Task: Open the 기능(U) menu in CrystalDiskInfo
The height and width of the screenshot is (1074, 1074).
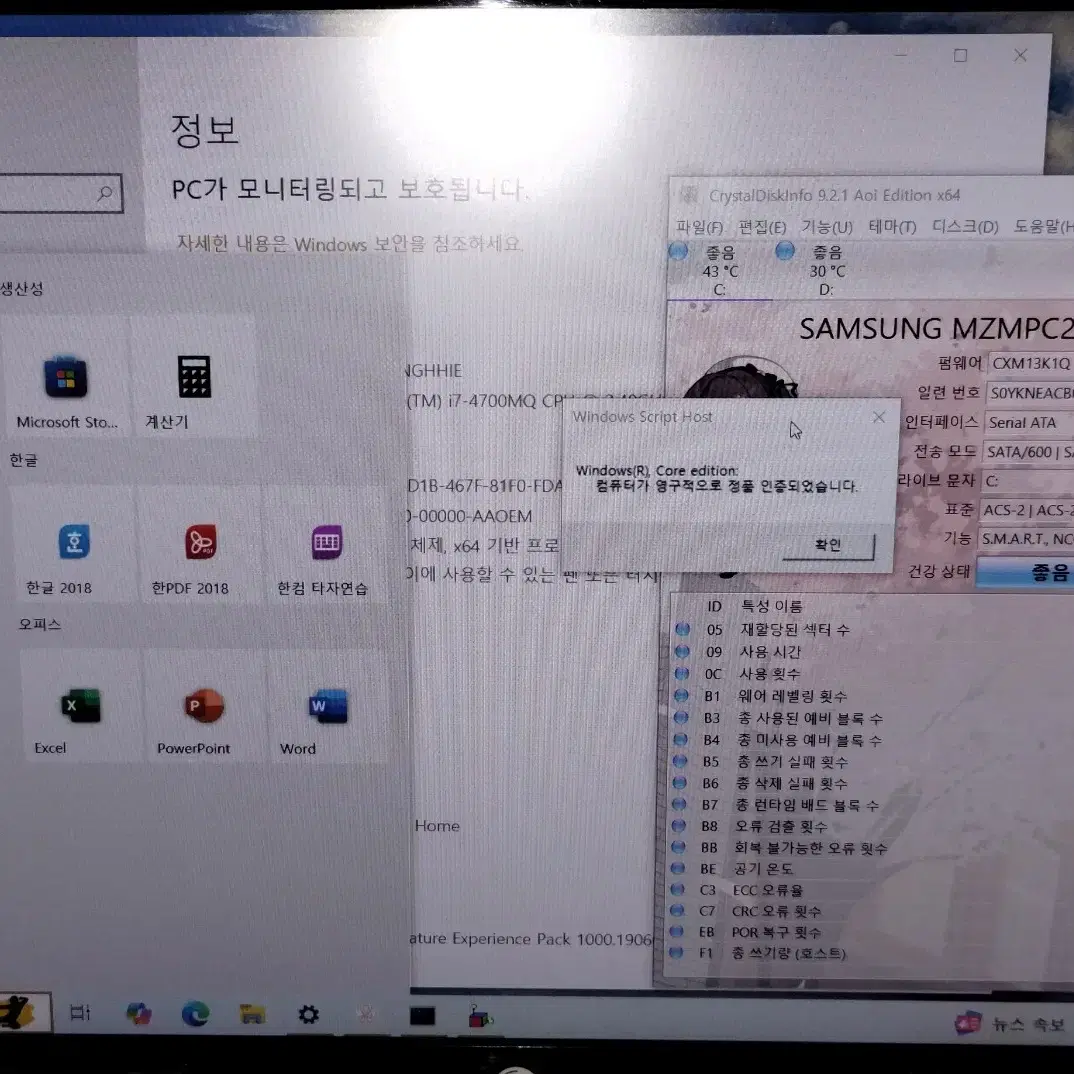Action: click(x=827, y=227)
